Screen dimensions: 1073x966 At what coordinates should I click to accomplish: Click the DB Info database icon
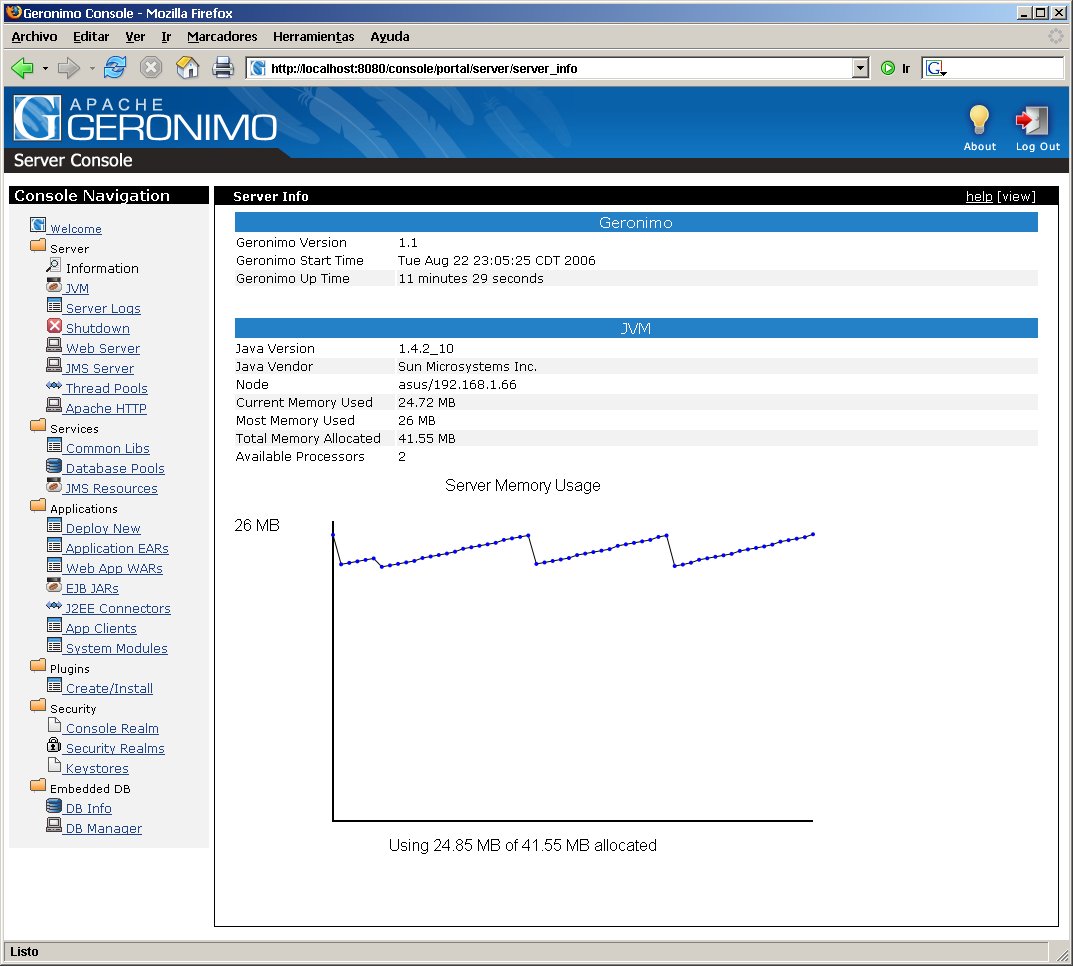tap(54, 805)
